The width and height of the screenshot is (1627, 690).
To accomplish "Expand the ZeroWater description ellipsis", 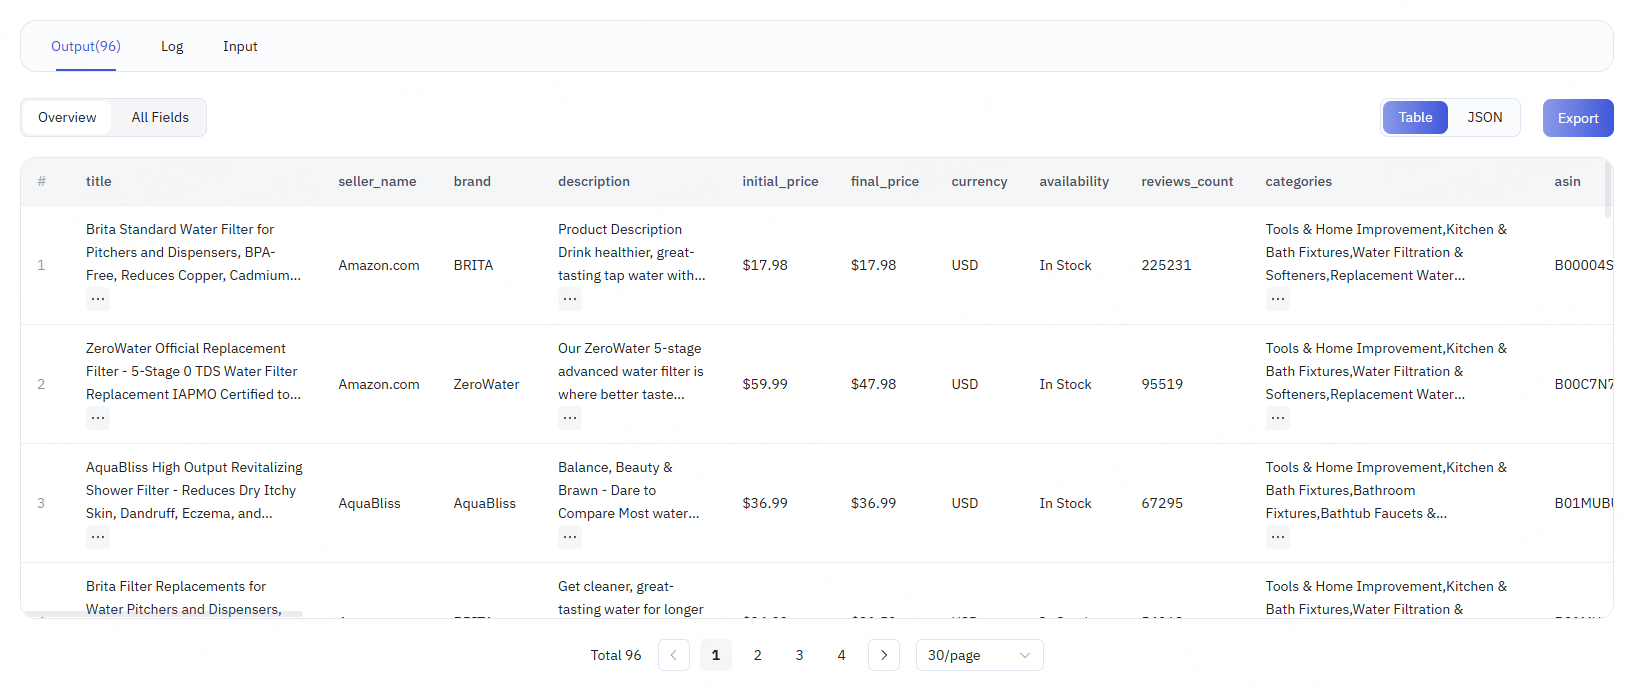I will click(x=569, y=418).
